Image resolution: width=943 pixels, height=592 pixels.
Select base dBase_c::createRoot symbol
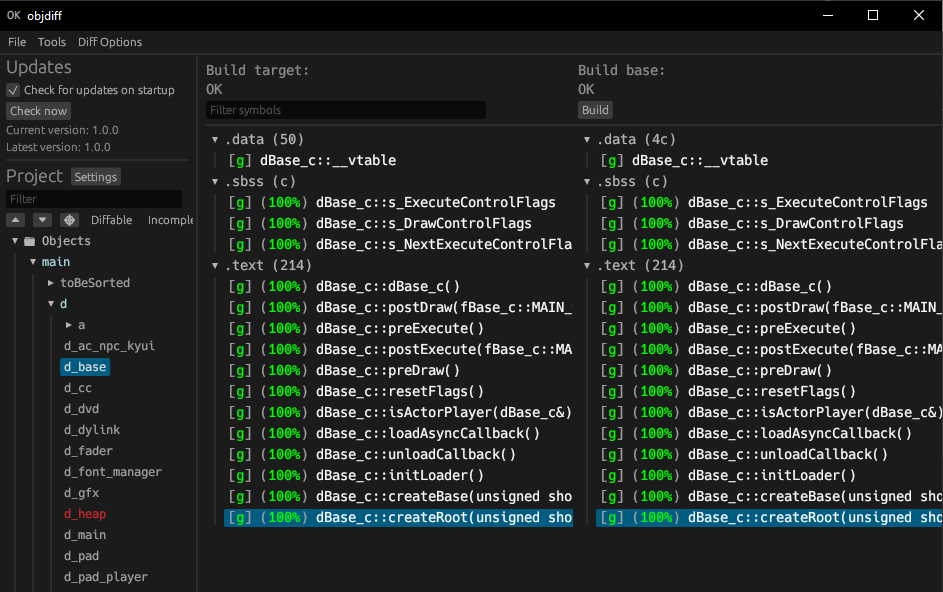click(769, 518)
